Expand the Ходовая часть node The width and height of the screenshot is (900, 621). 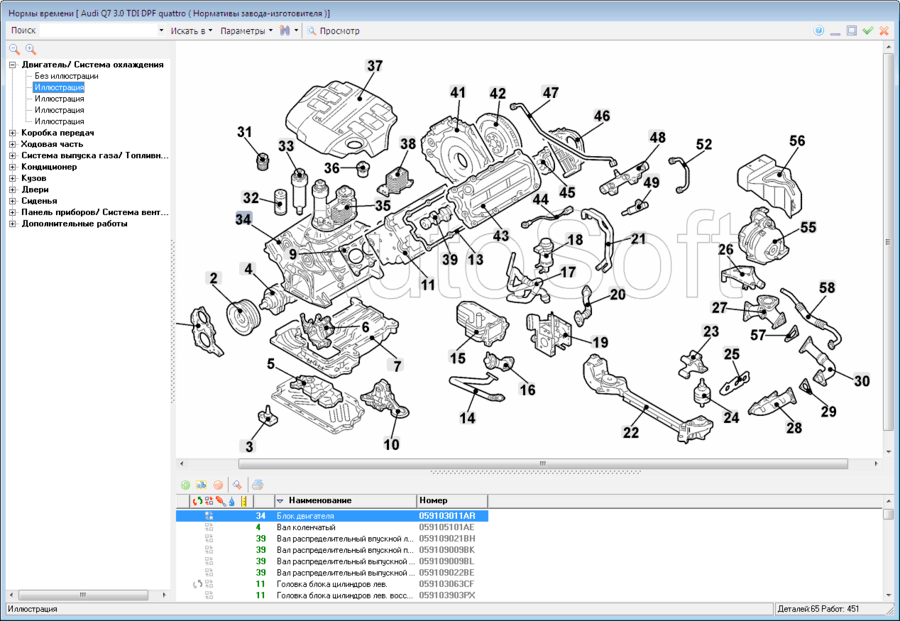pos(13,145)
